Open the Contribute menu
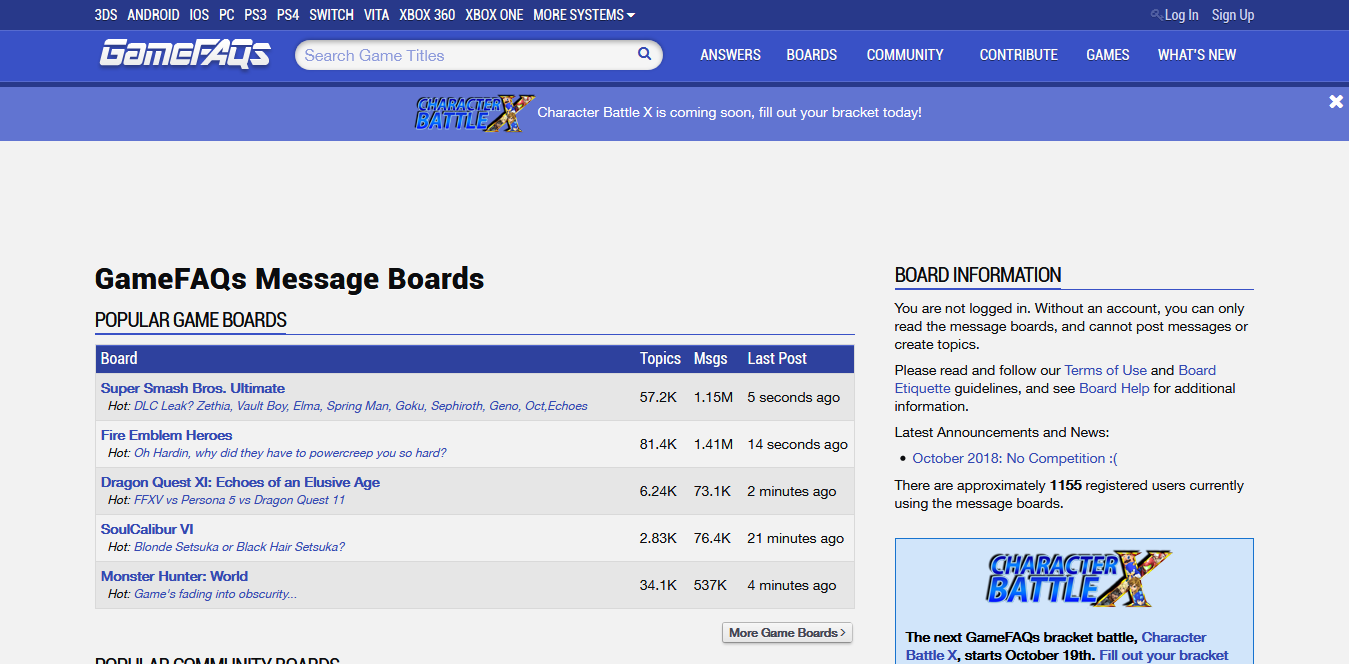The height and width of the screenshot is (664, 1349). click(x=1019, y=55)
